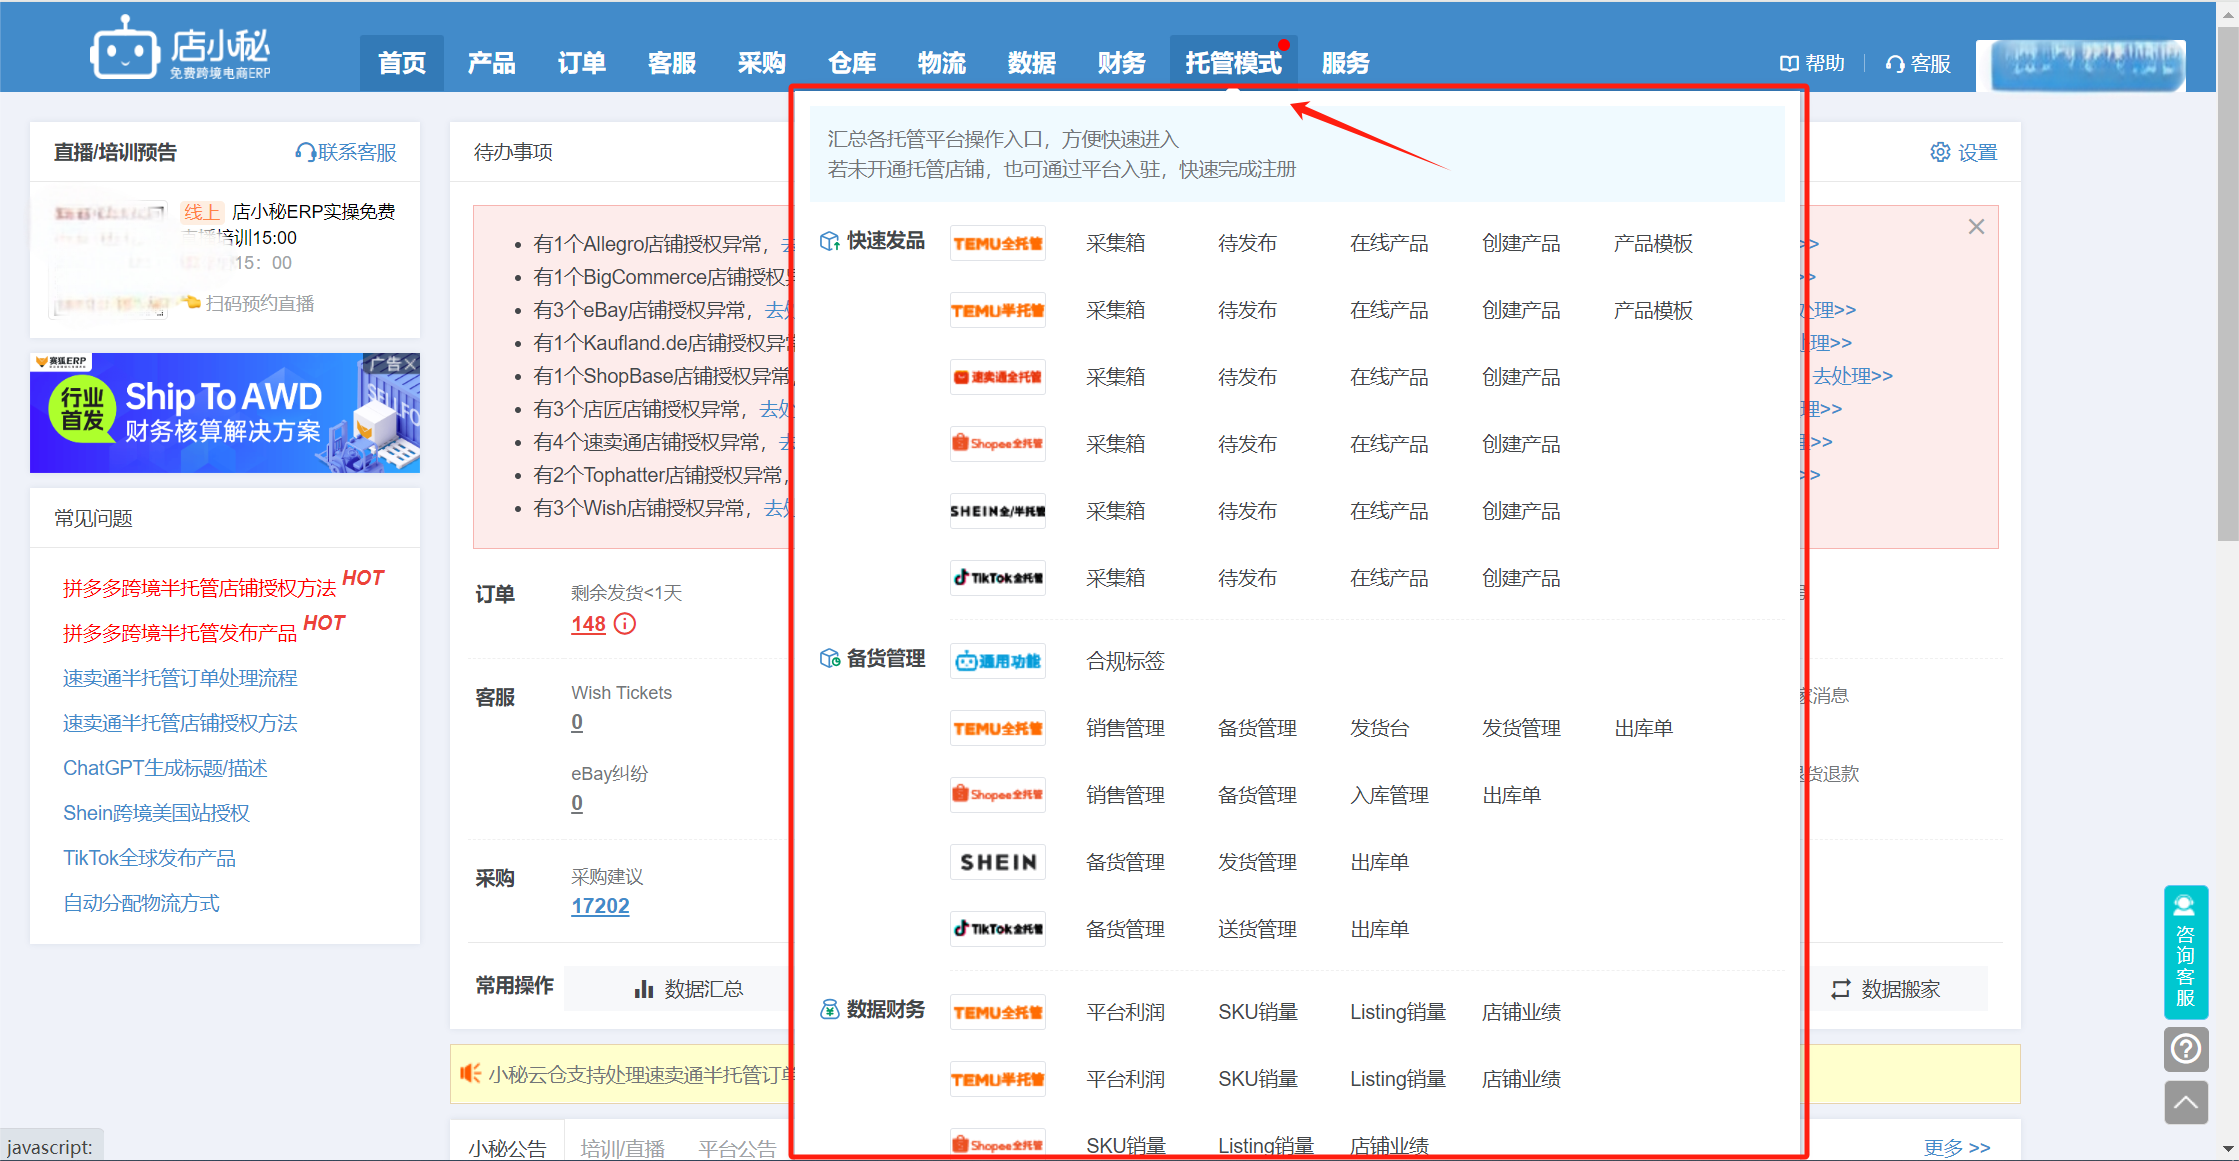The height and width of the screenshot is (1161, 2239).
Task: Open 产品模板 for TEMU半托管
Action: (x=1654, y=310)
